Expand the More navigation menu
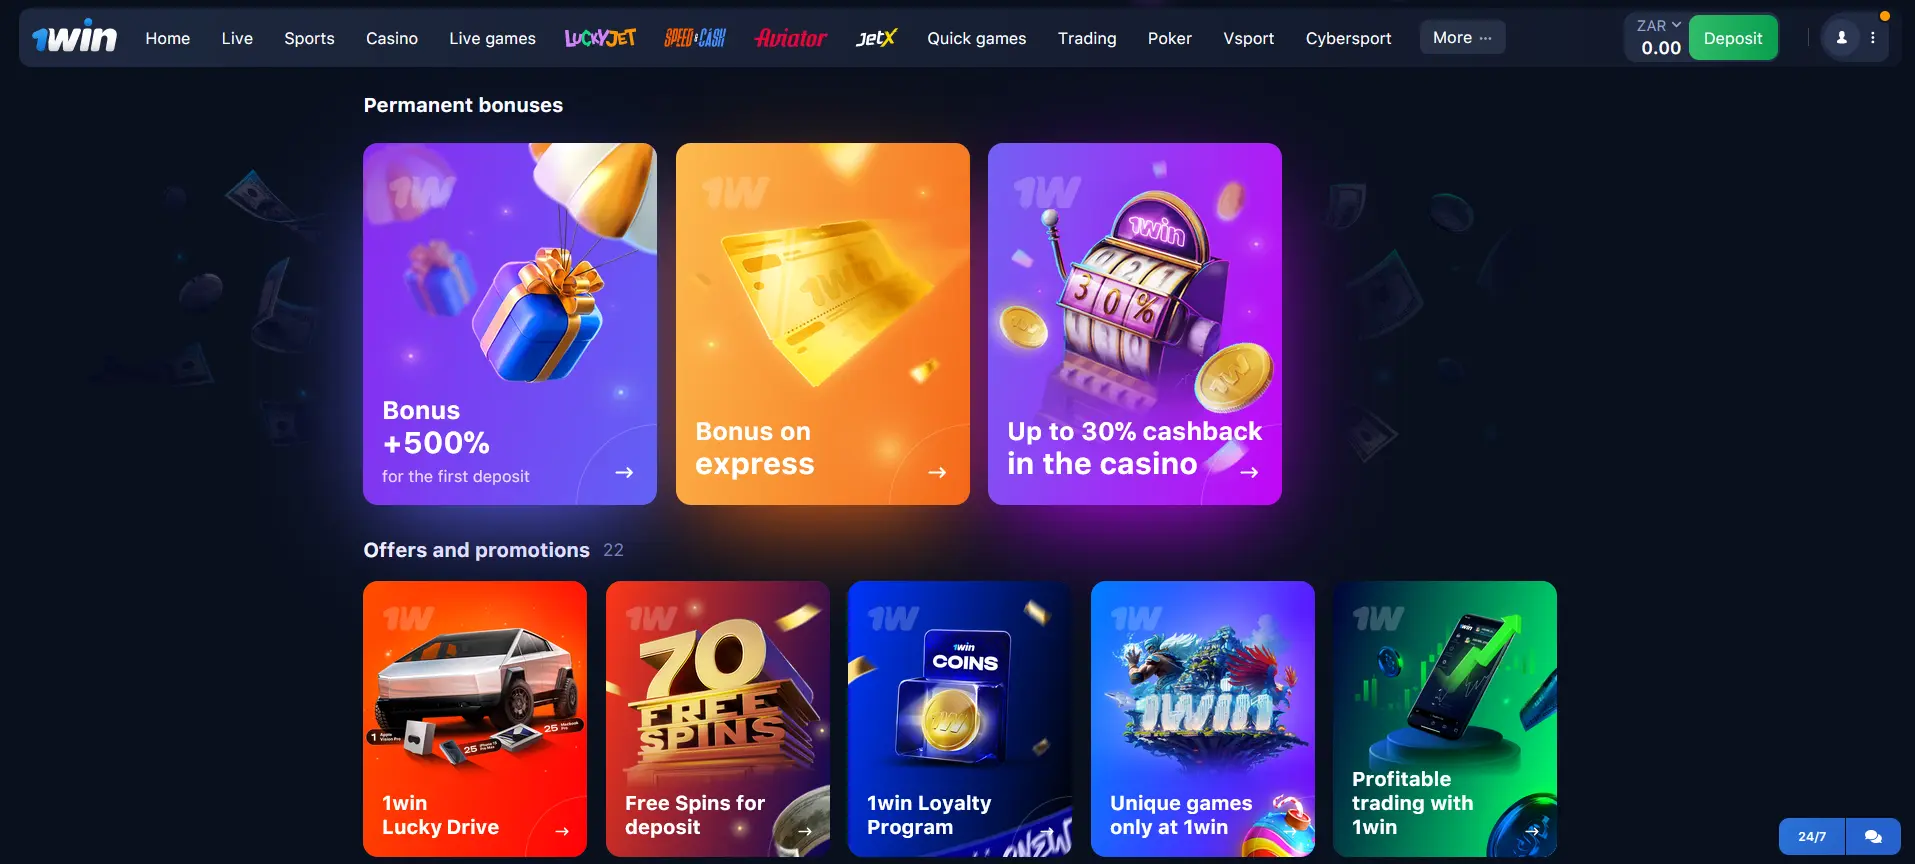Image resolution: width=1915 pixels, height=864 pixels. tap(1462, 38)
